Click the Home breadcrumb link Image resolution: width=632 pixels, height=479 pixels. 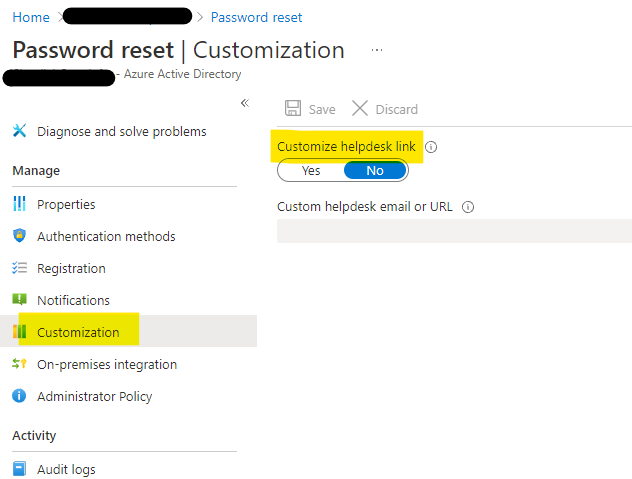pos(31,17)
